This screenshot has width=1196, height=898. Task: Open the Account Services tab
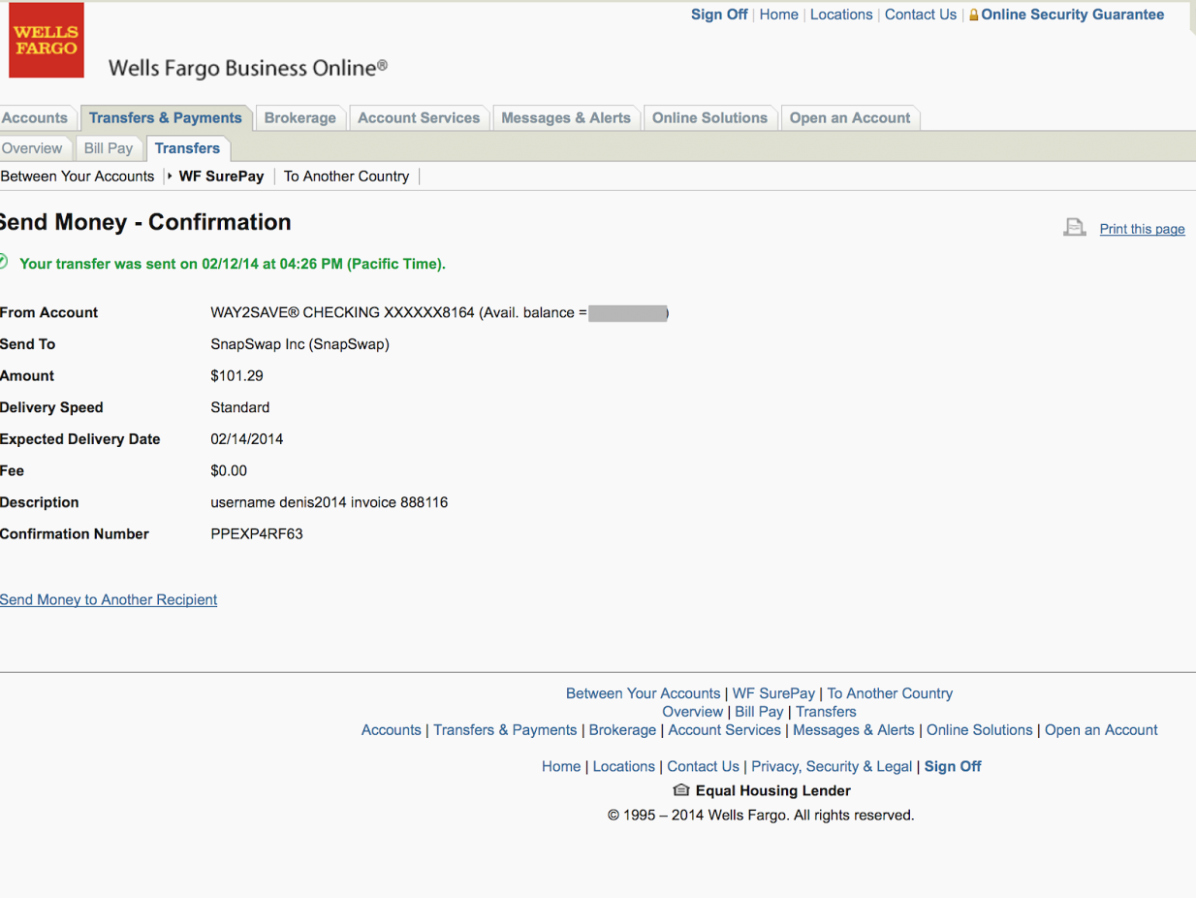pos(419,117)
